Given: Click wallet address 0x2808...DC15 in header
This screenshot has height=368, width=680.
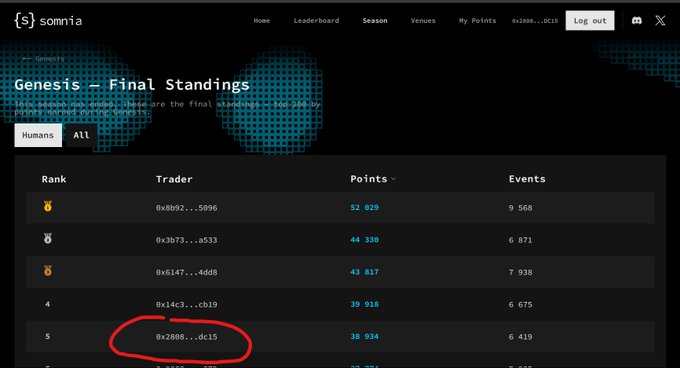Looking at the screenshot, I should point(535,21).
